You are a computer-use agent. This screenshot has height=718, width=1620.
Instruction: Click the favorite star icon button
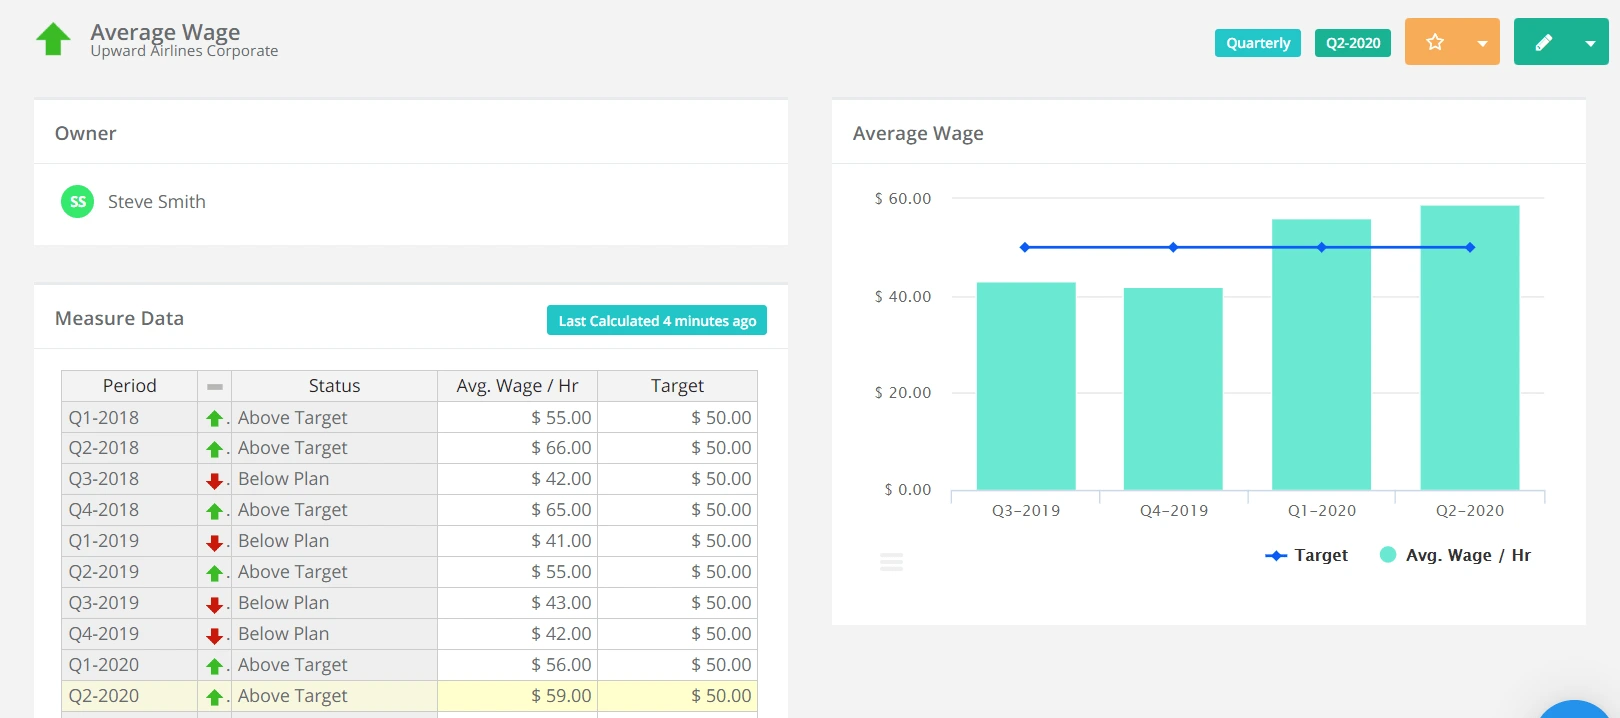pyautogui.click(x=1435, y=42)
